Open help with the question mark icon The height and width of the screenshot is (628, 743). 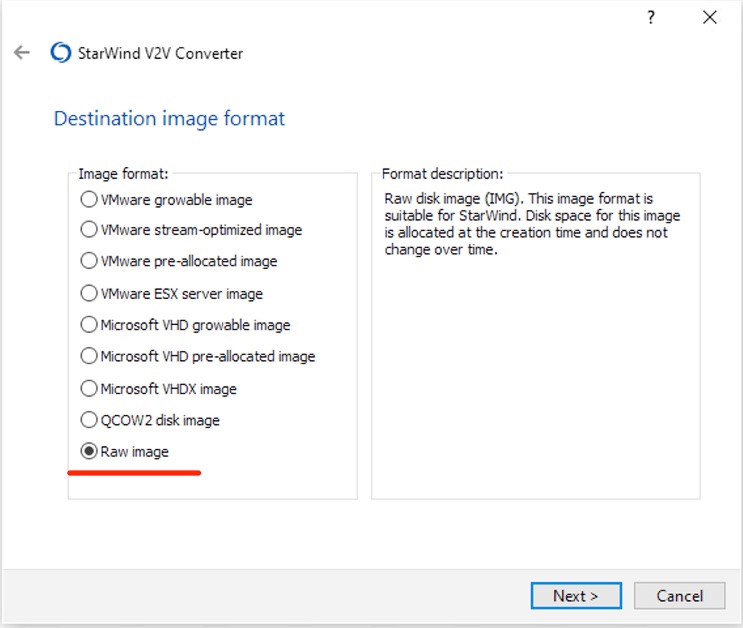click(x=651, y=17)
